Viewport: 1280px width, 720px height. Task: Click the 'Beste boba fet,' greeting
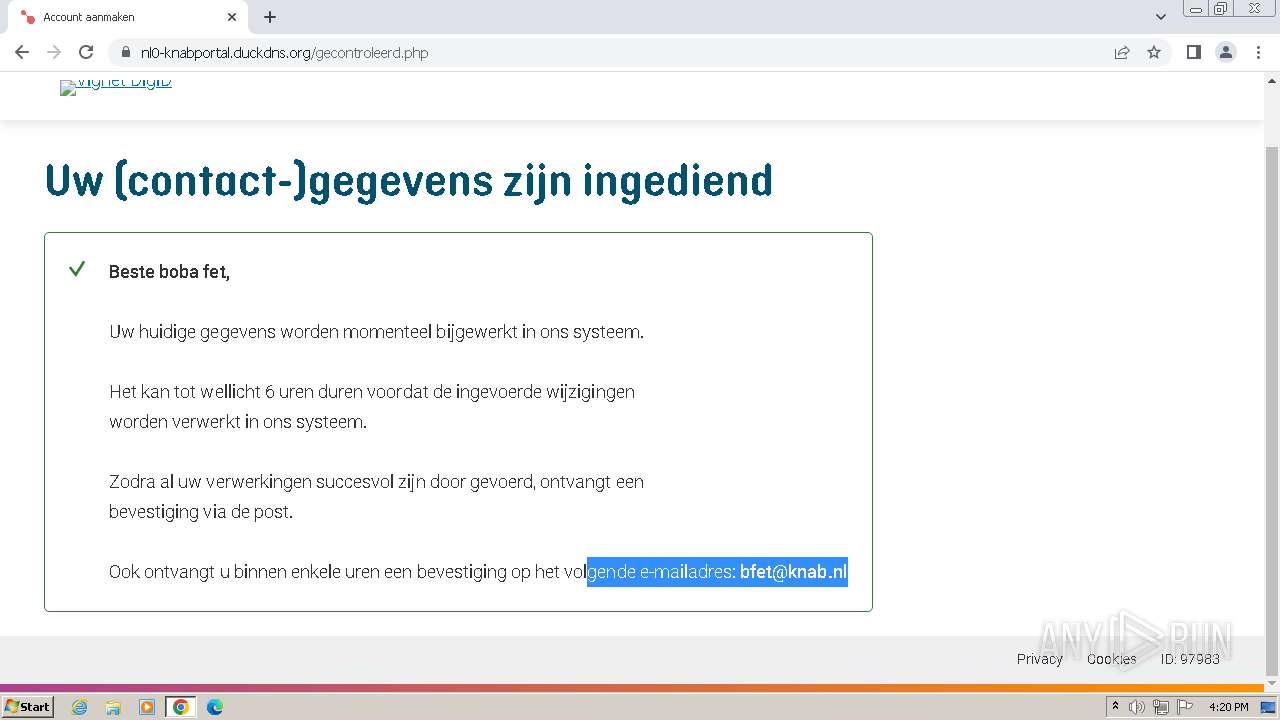click(169, 272)
